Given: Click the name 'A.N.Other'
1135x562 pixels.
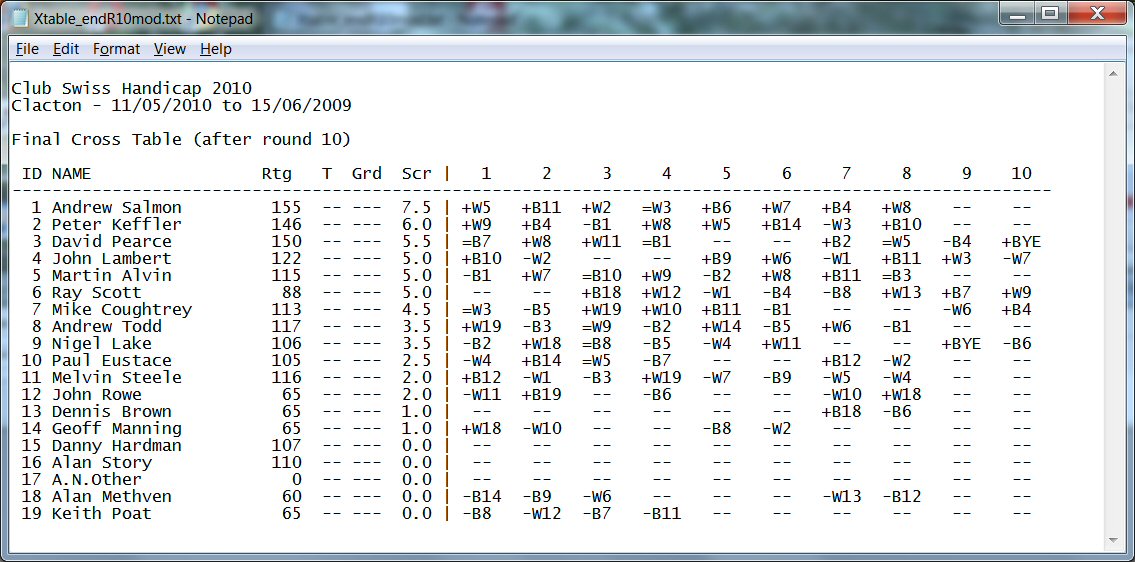Looking at the screenshot, I should click(96, 480).
